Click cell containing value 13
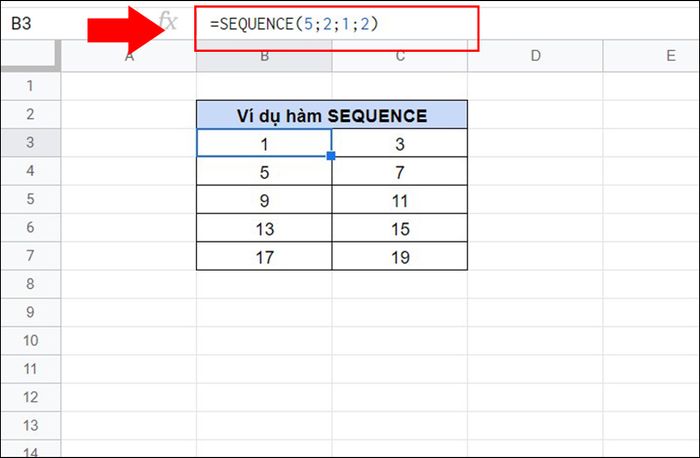The height and width of the screenshot is (458, 700). [x=264, y=228]
